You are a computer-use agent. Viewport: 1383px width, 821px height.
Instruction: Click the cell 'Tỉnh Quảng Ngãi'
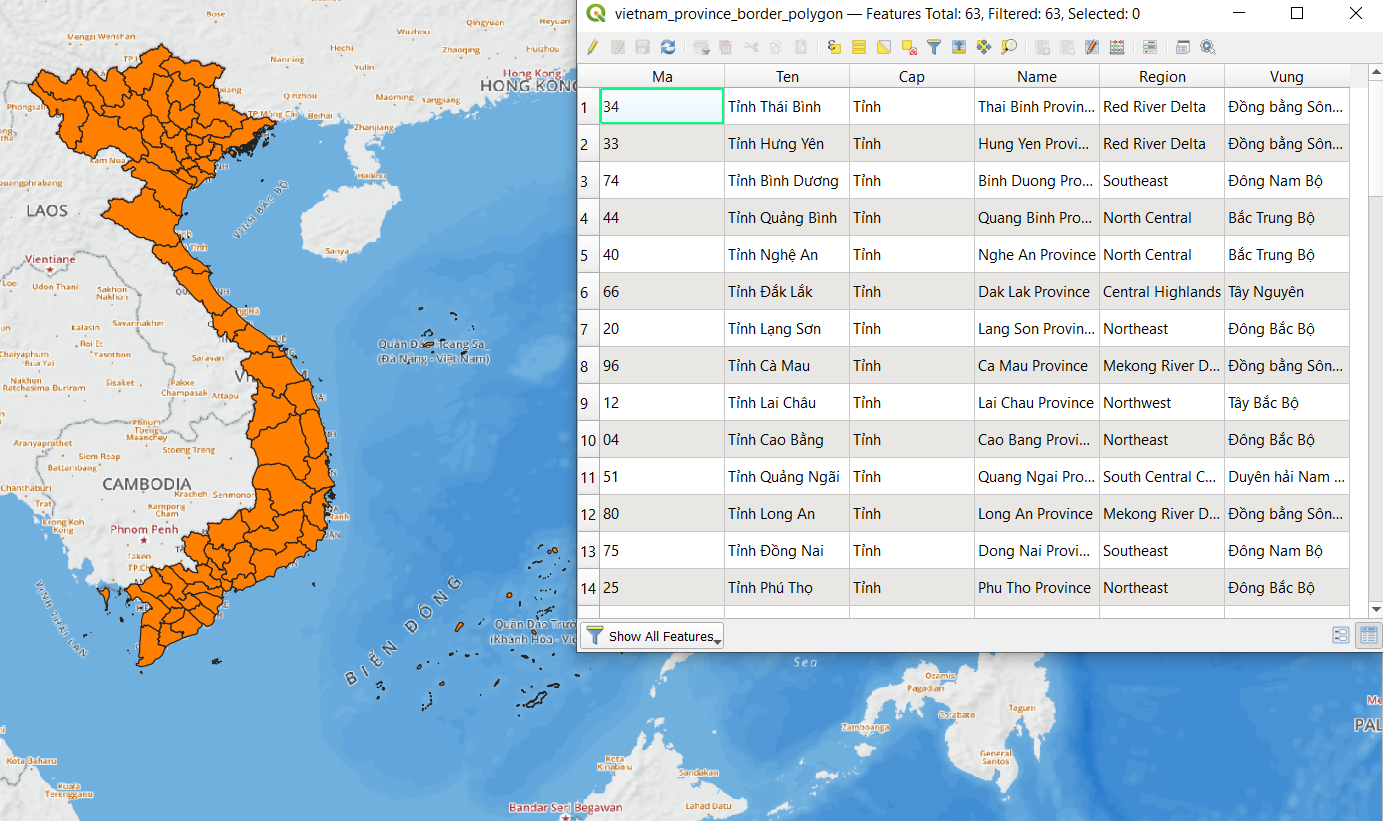(x=787, y=476)
